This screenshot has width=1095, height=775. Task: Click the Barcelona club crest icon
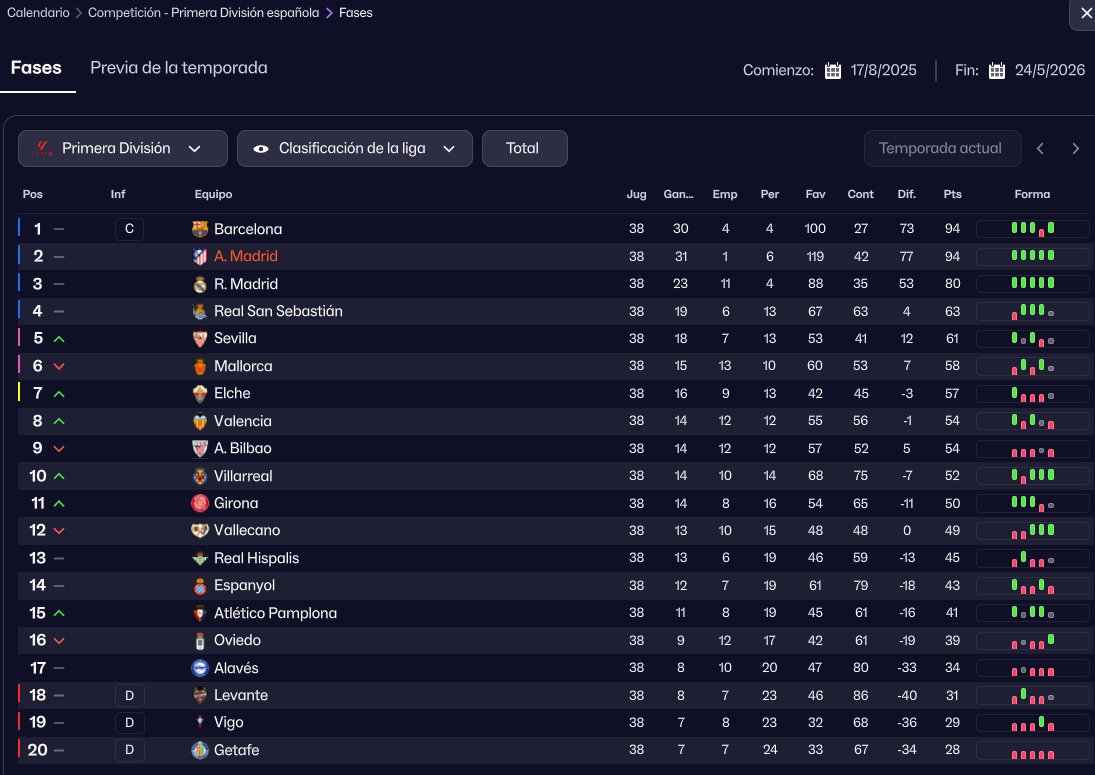[200, 229]
